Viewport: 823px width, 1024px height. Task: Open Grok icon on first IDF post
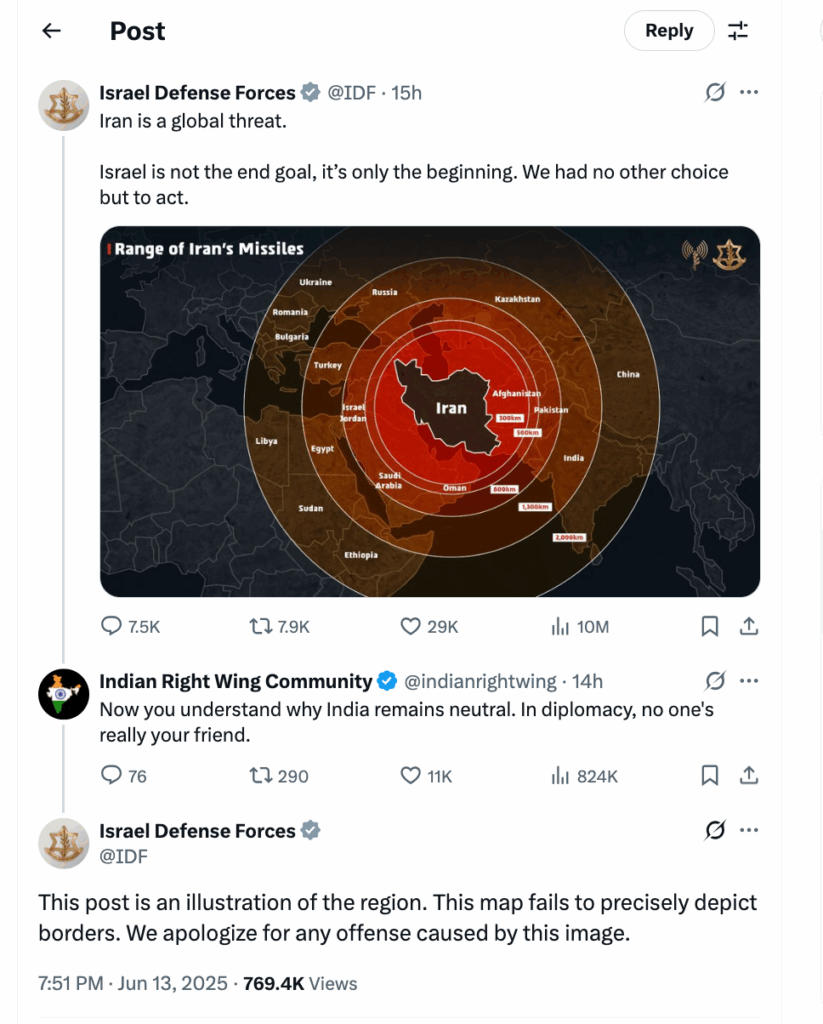click(x=714, y=93)
